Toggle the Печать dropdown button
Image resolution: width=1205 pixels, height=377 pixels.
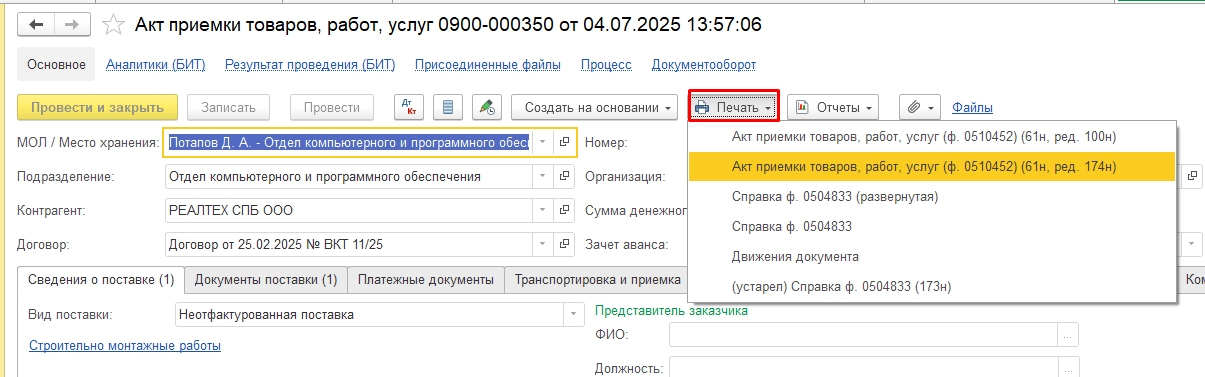(733, 107)
